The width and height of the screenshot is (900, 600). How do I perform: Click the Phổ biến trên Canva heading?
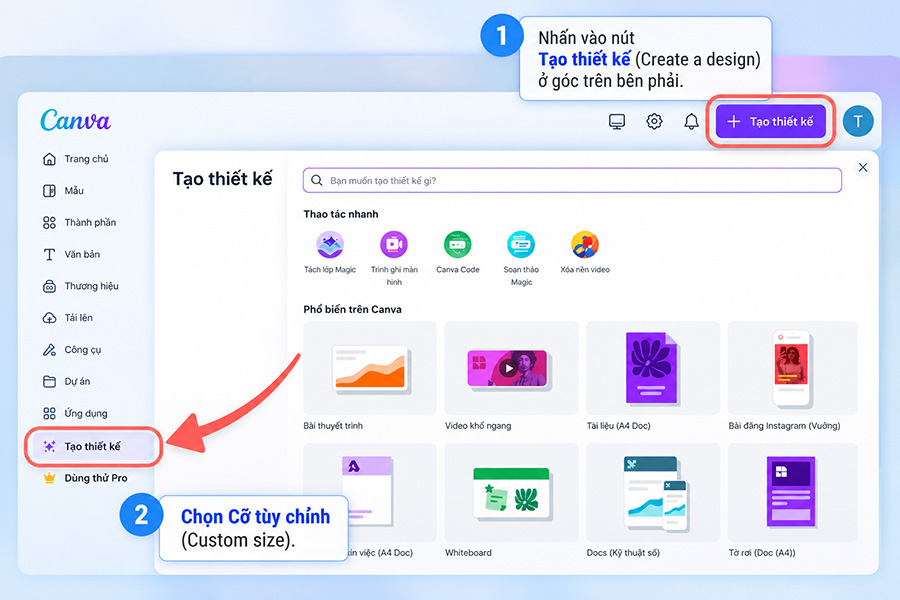(x=352, y=309)
